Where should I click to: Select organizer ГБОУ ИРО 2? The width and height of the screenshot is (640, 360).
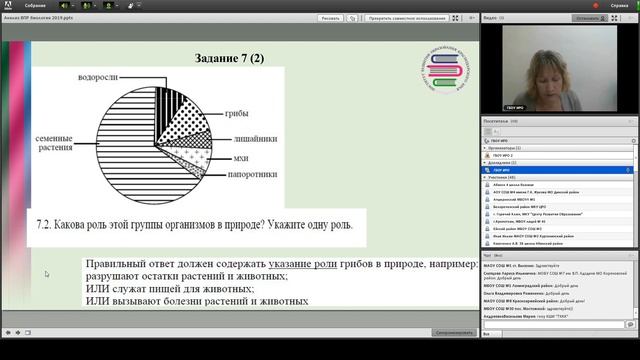[x=558, y=156]
